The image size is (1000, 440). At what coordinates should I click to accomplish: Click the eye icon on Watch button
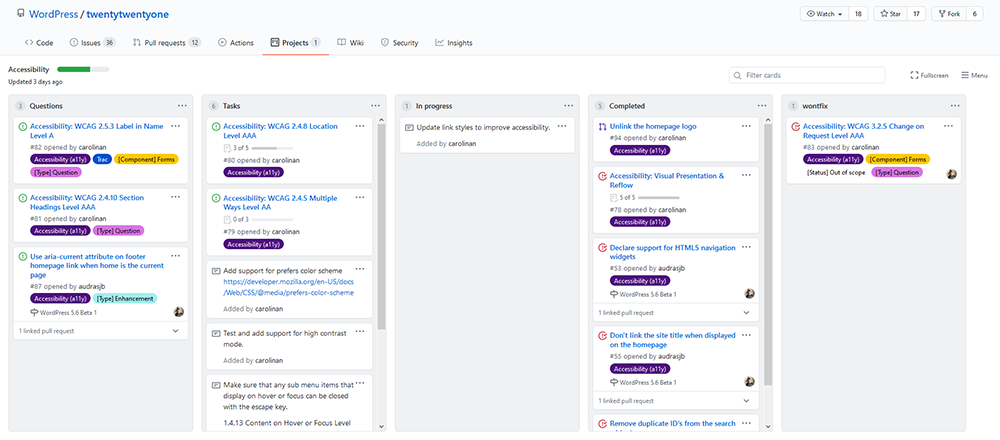pos(811,14)
